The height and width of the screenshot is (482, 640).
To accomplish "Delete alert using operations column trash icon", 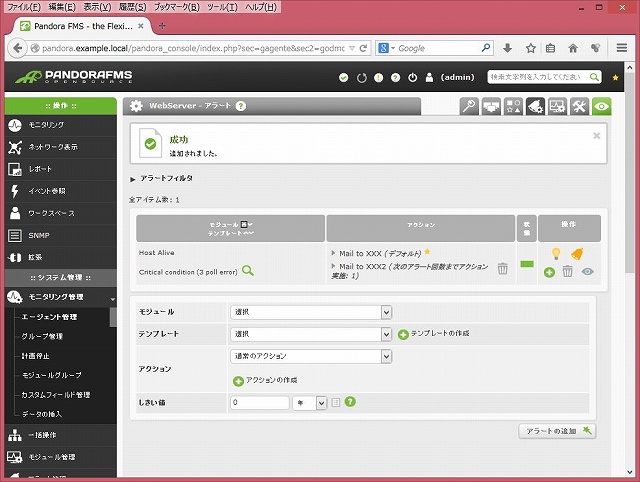I will tap(568, 271).
